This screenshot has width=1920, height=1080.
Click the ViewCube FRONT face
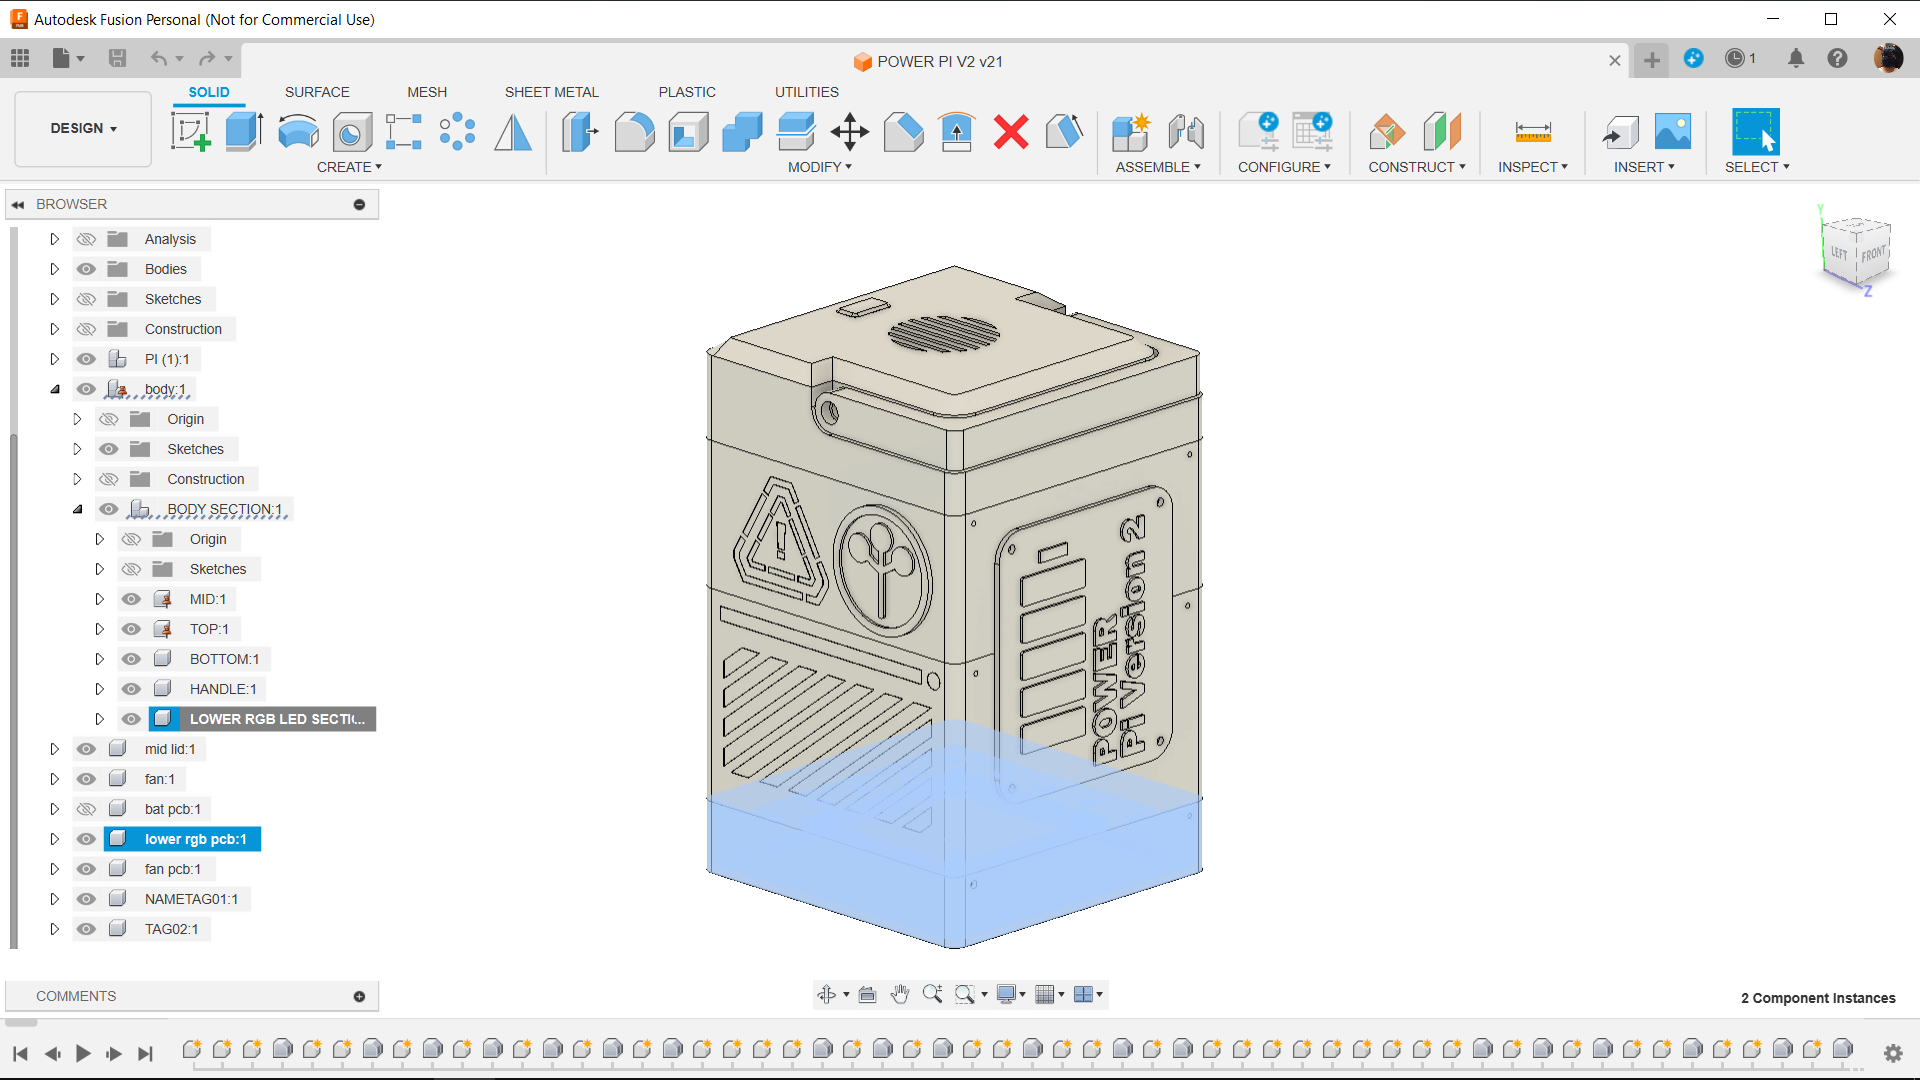[1873, 255]
